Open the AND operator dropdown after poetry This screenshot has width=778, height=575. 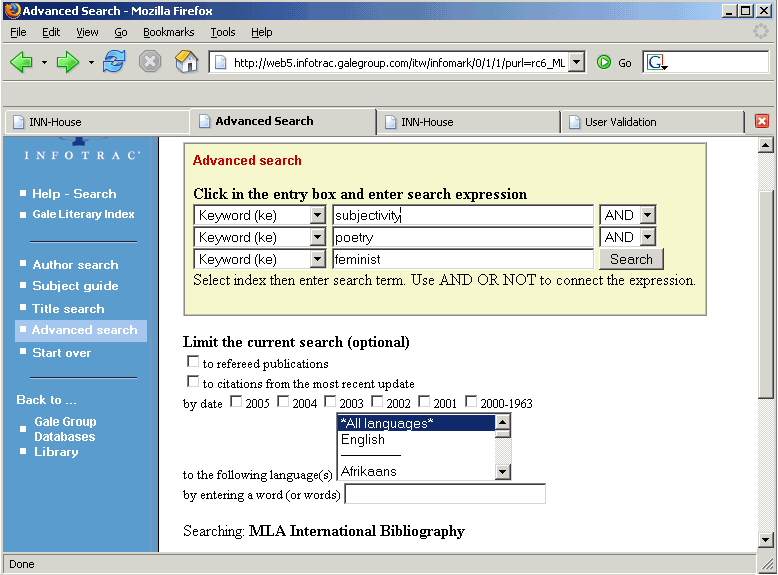click(648, 237)
